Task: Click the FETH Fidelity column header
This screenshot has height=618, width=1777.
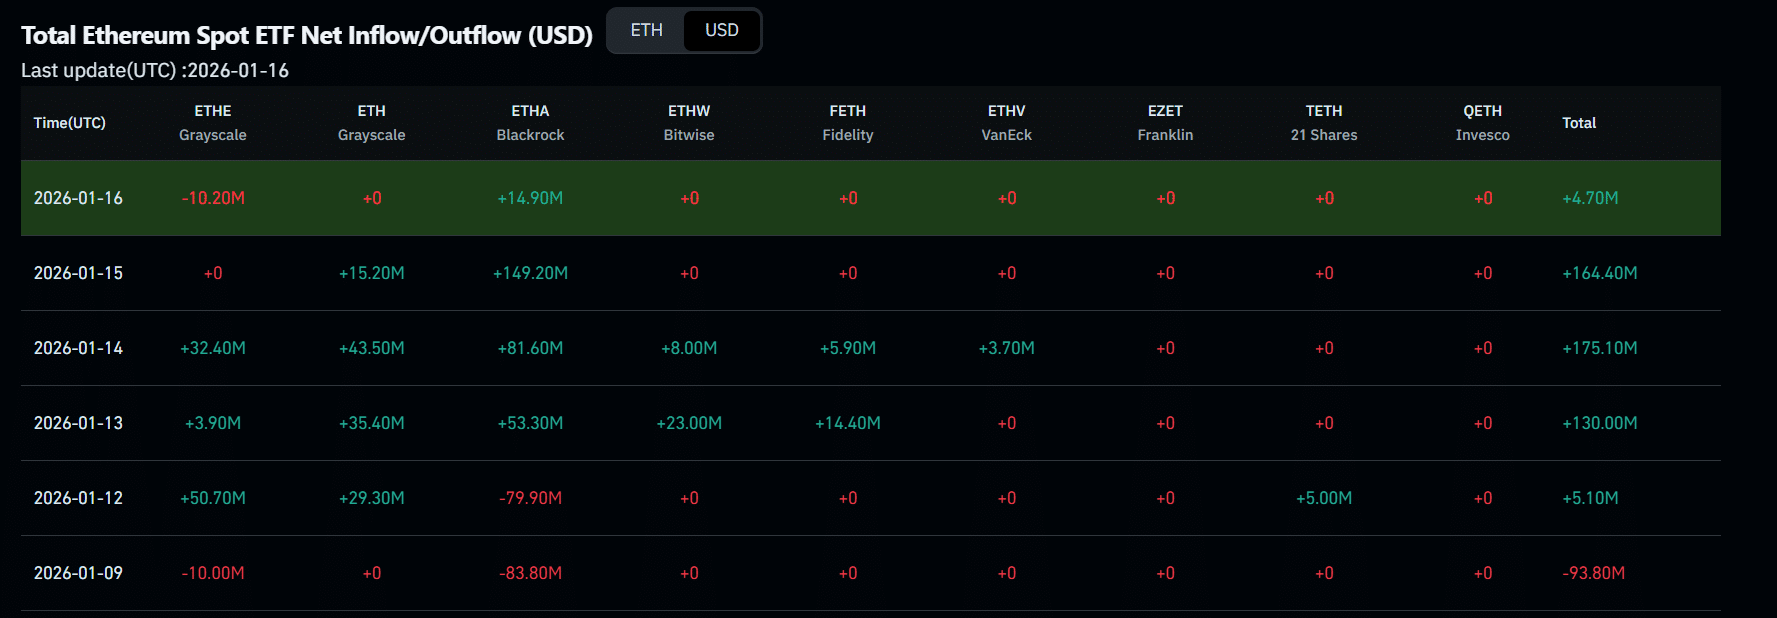Action: pos(847,122)
